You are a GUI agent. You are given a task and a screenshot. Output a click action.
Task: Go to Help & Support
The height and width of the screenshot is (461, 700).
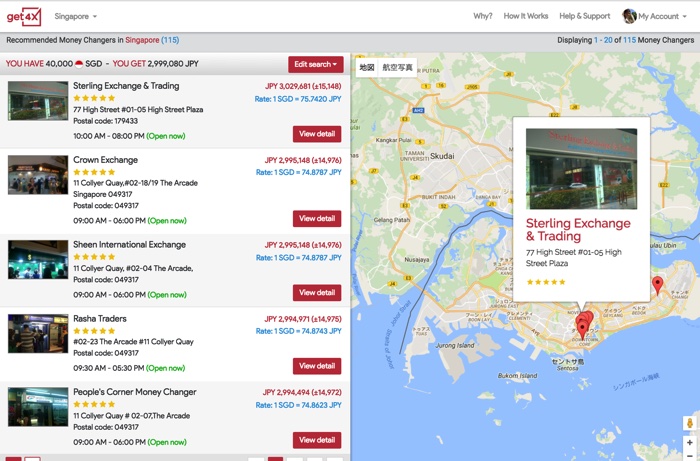click(x=584, y=16)
